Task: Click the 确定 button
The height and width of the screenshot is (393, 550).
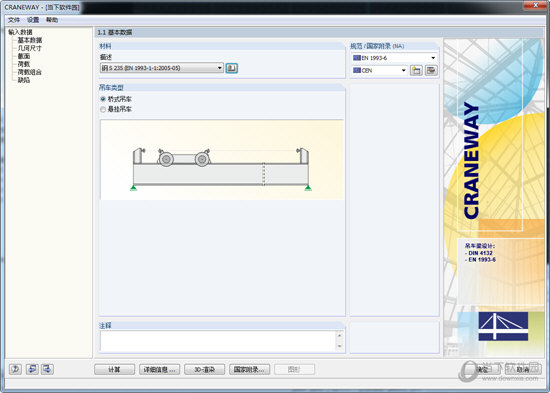Action: pyautogui.click(x=483, y=369)
